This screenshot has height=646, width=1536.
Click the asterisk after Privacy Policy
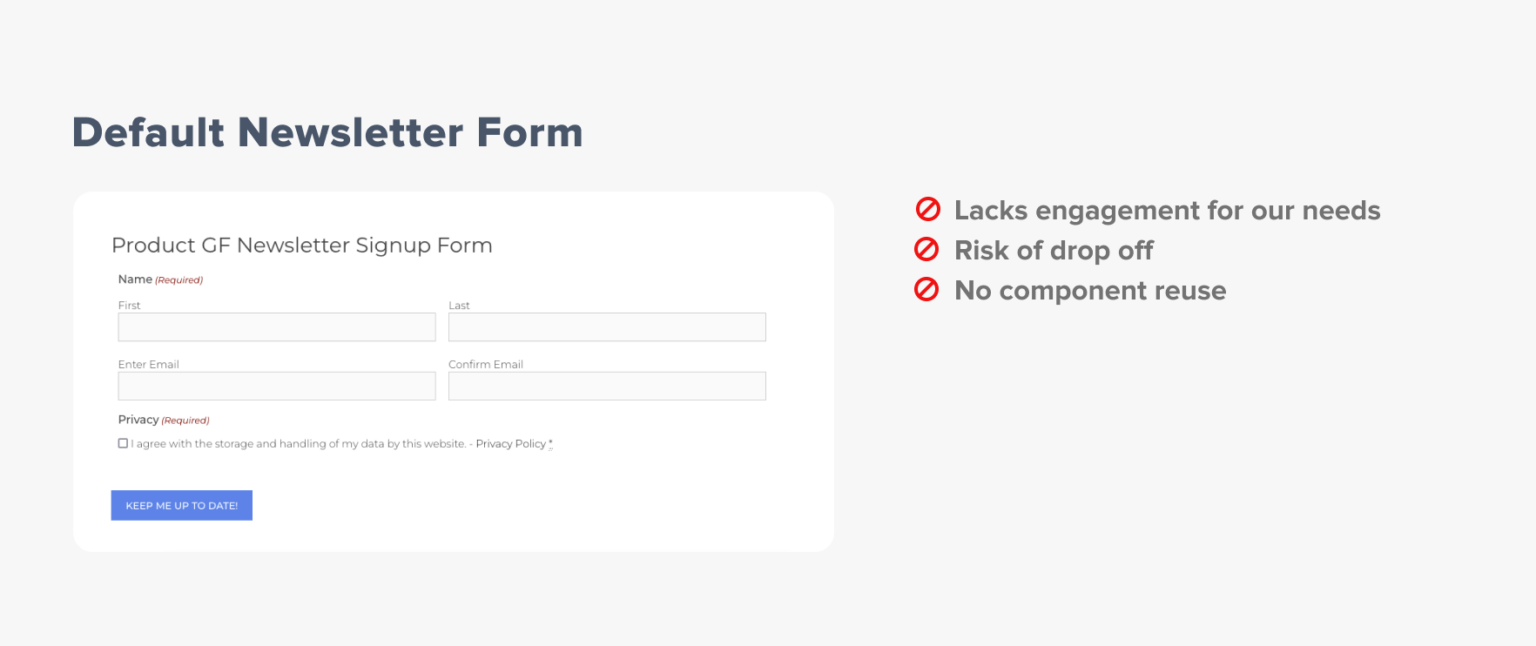[x=549, y=443]
